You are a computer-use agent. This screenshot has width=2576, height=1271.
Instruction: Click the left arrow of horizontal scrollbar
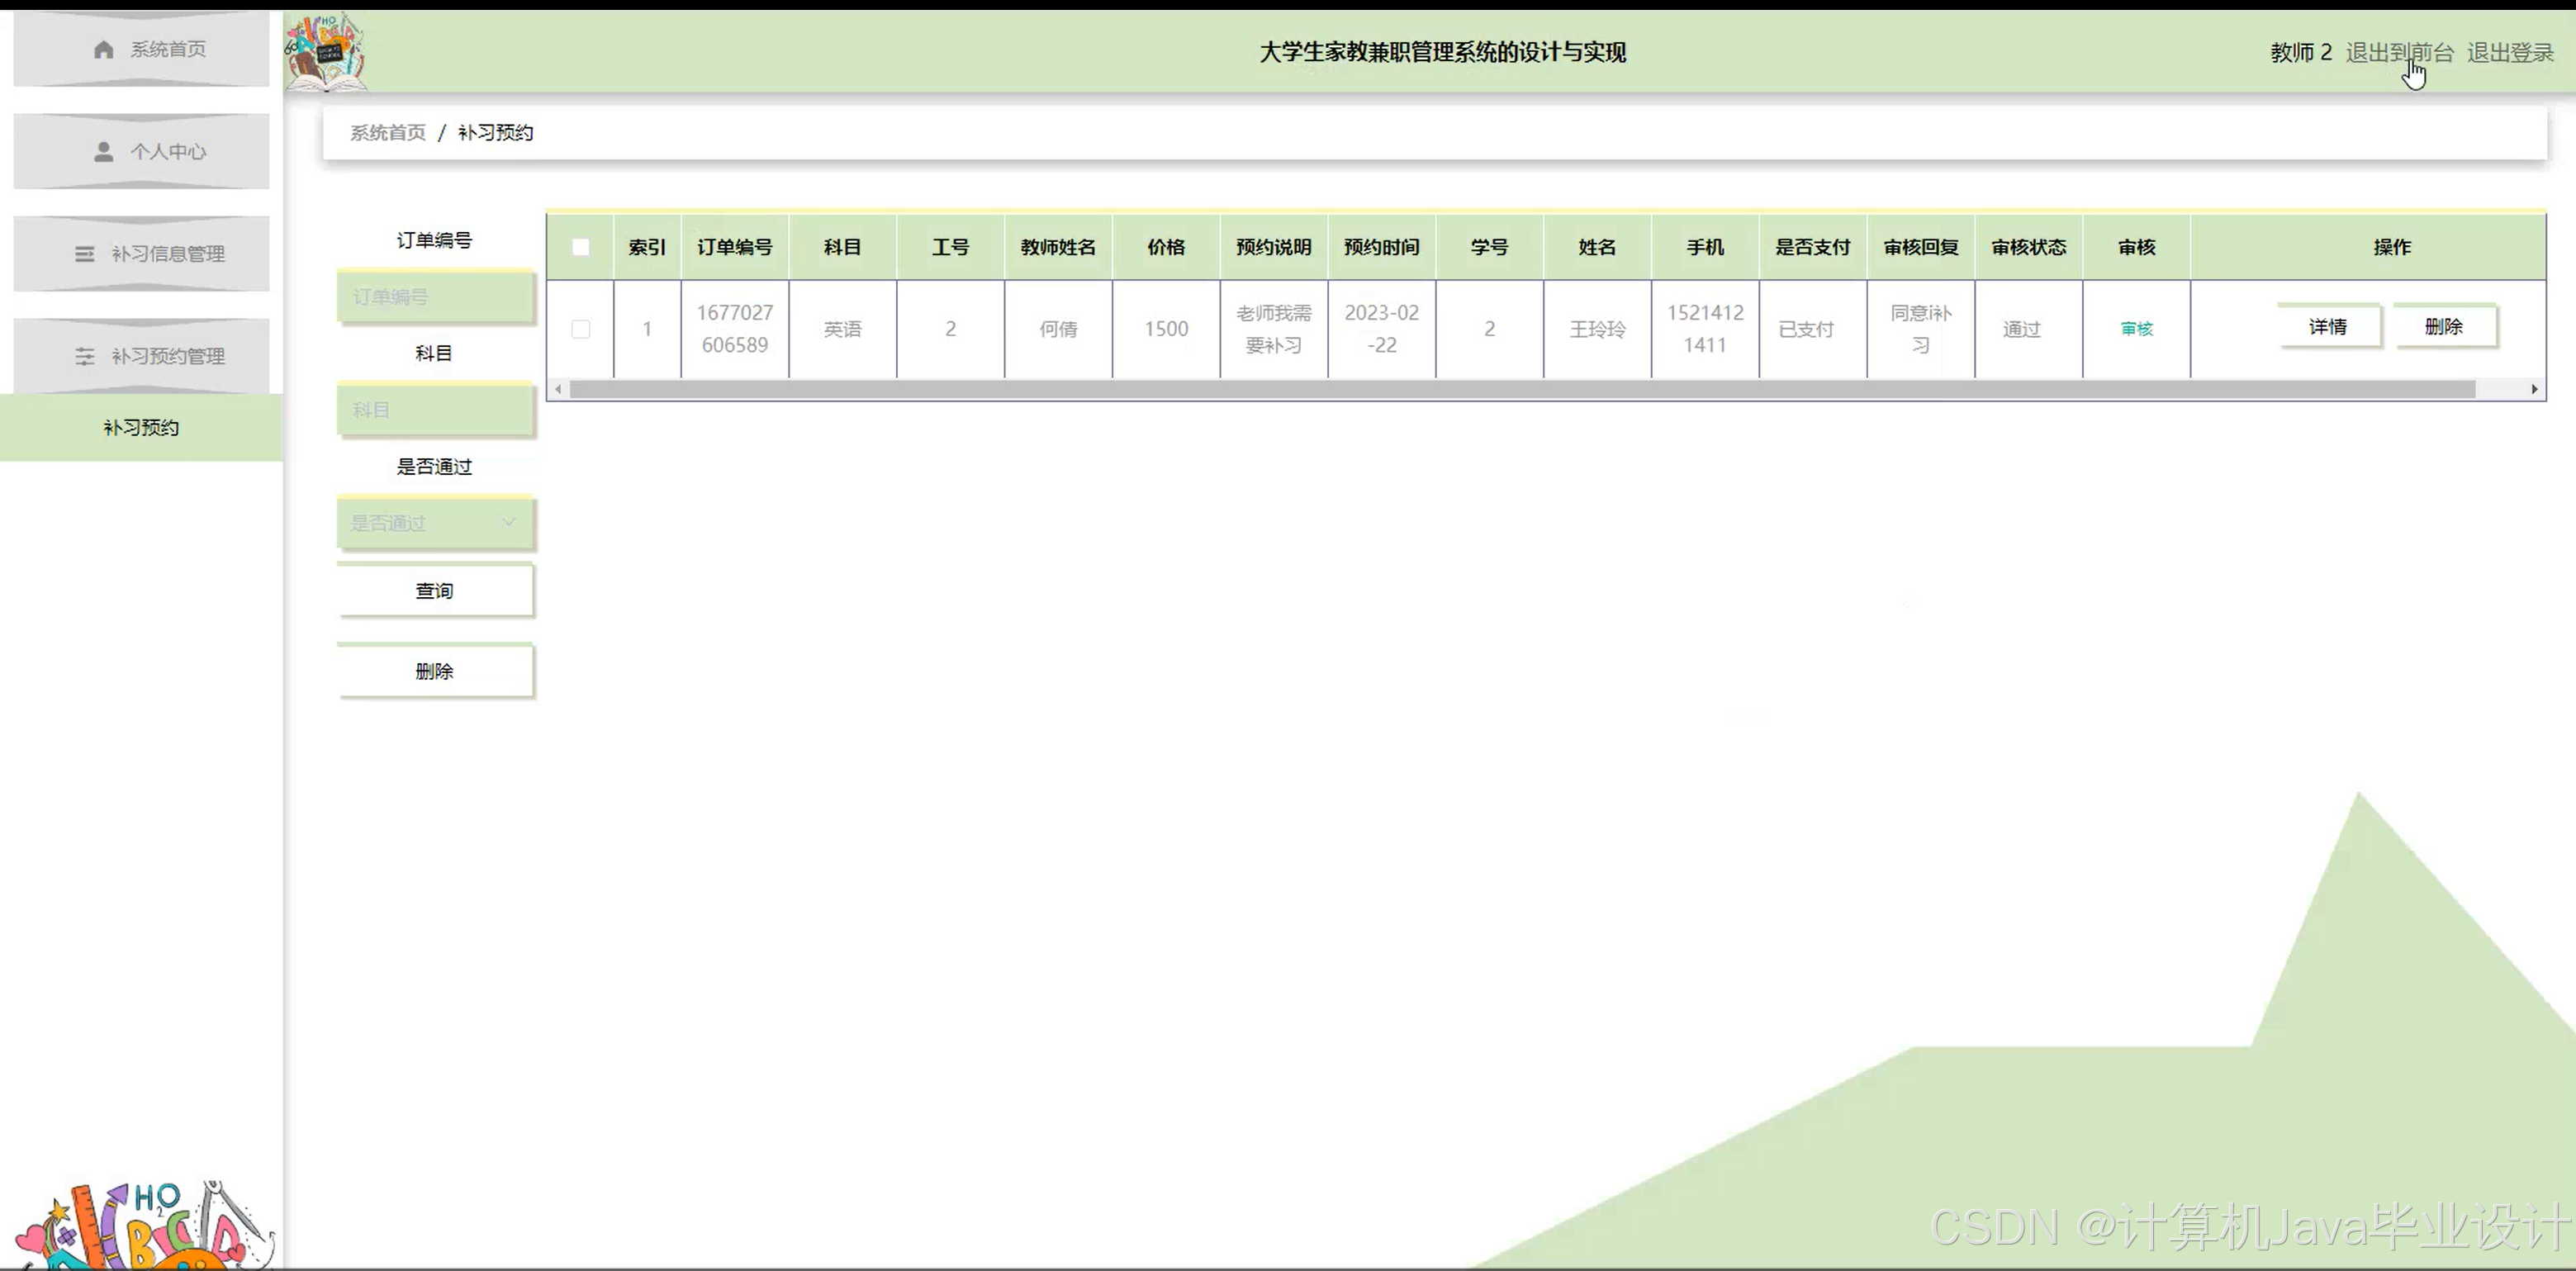click(x=558, y=389)
